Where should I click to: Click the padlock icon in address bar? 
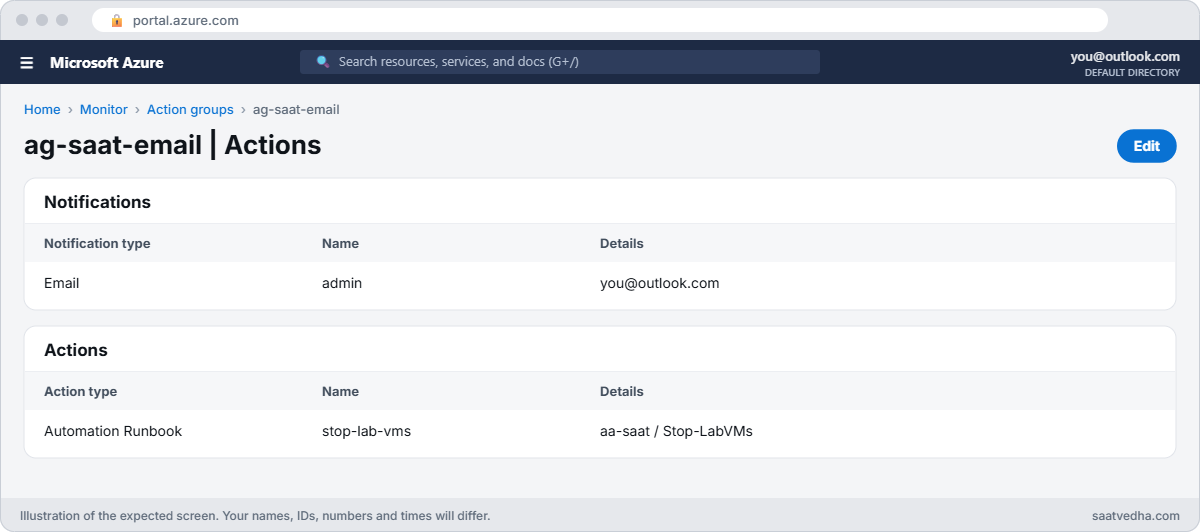tap(117, 20)
